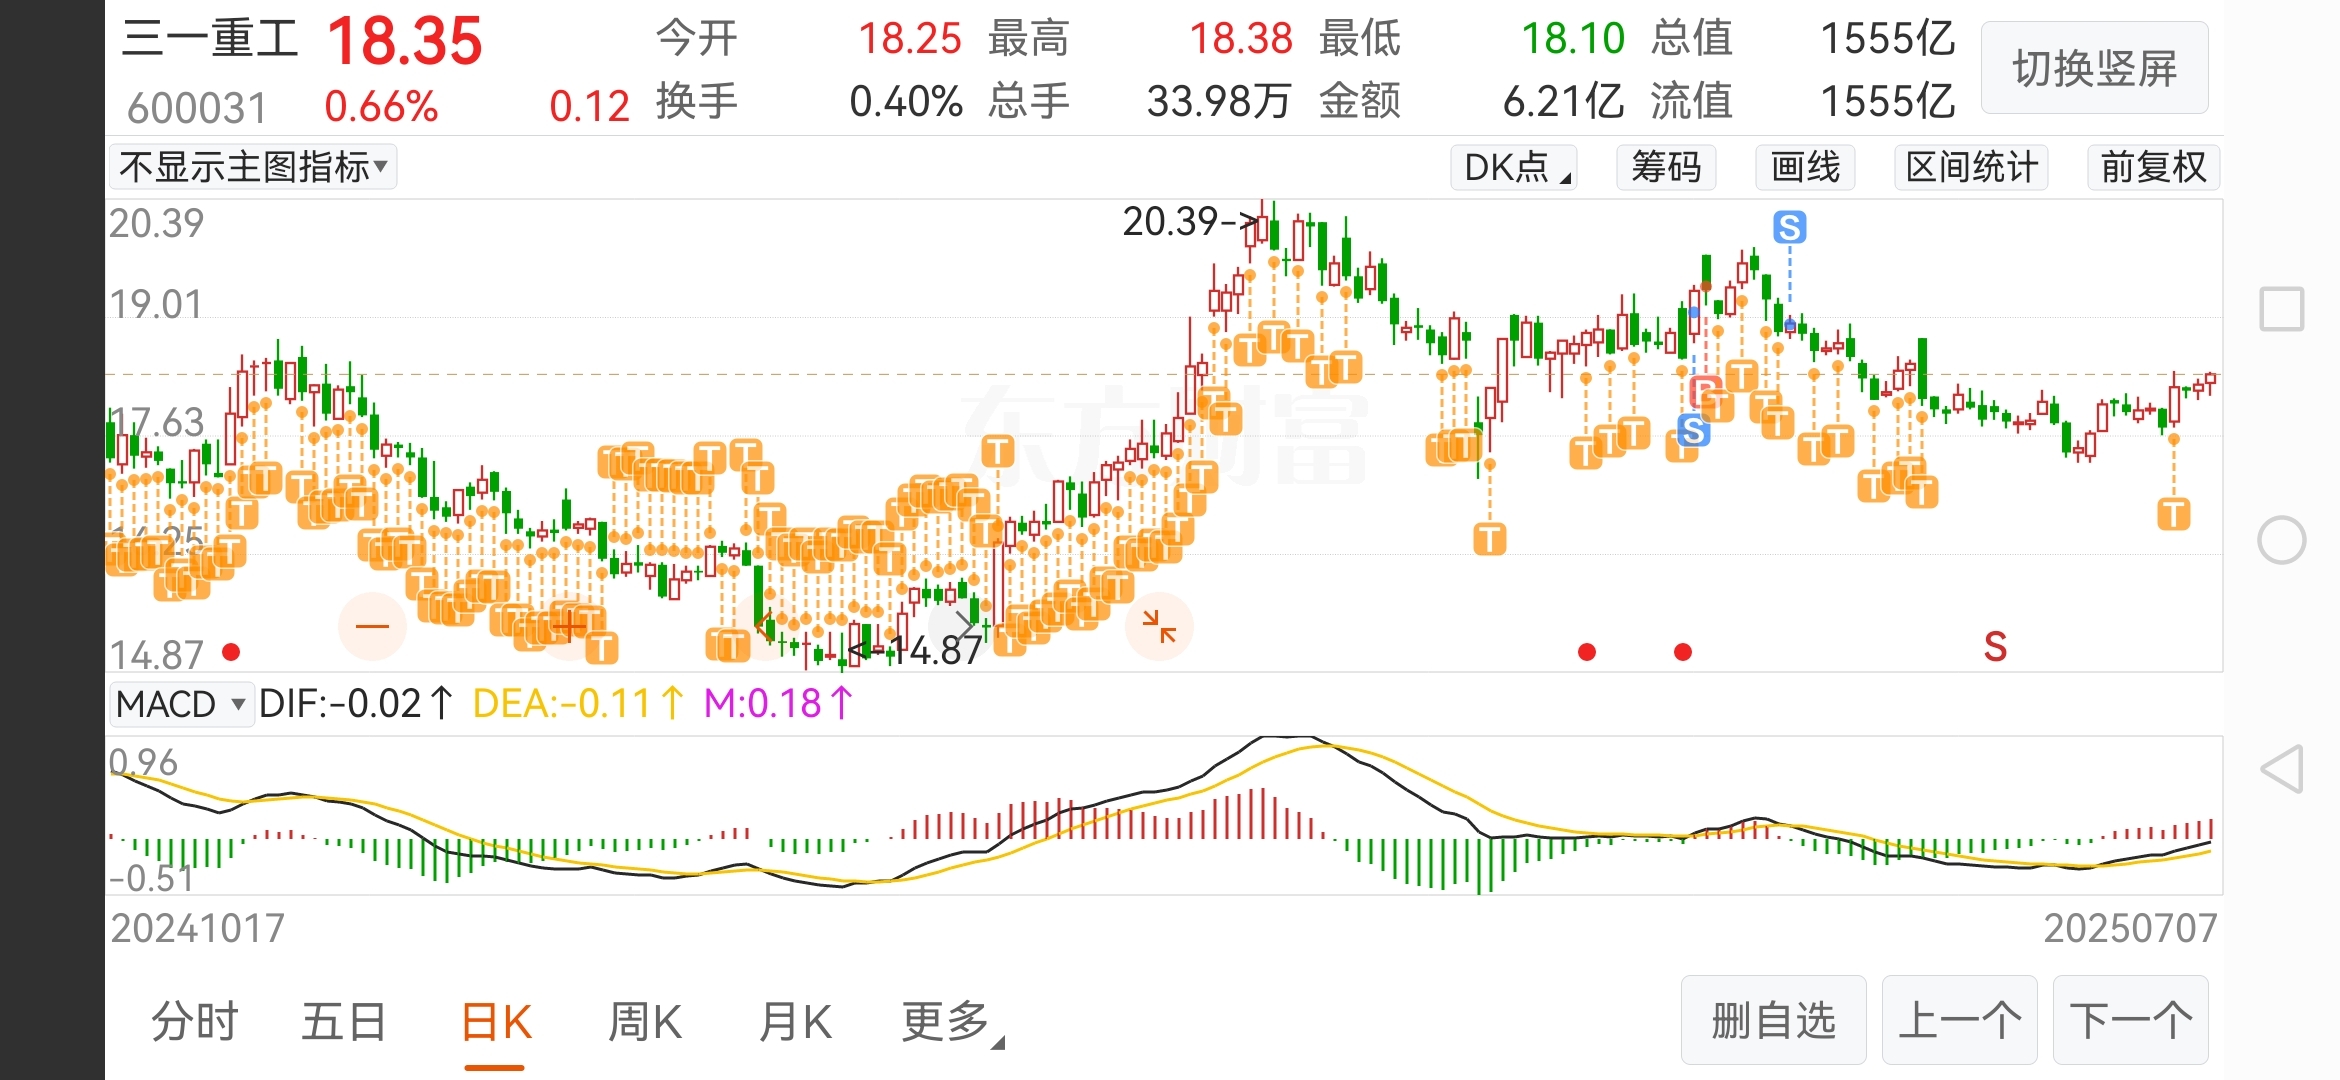
Task: Tap the percent change 0.66%
Action: [381, 106]
